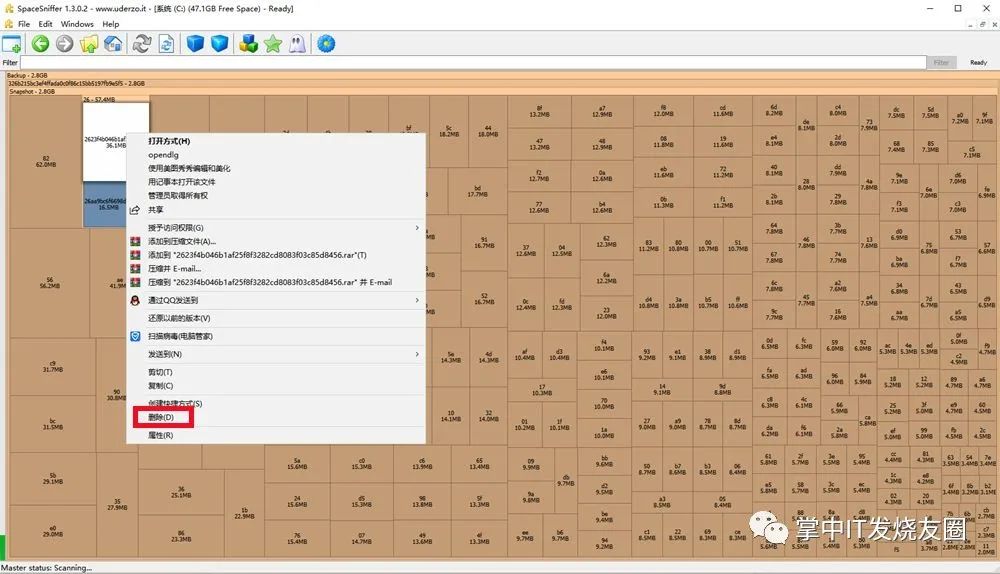Screen dimensions: 1000x574
Task: Click Master status: Scanning... in status bar
Action: [x=47, y=568]
